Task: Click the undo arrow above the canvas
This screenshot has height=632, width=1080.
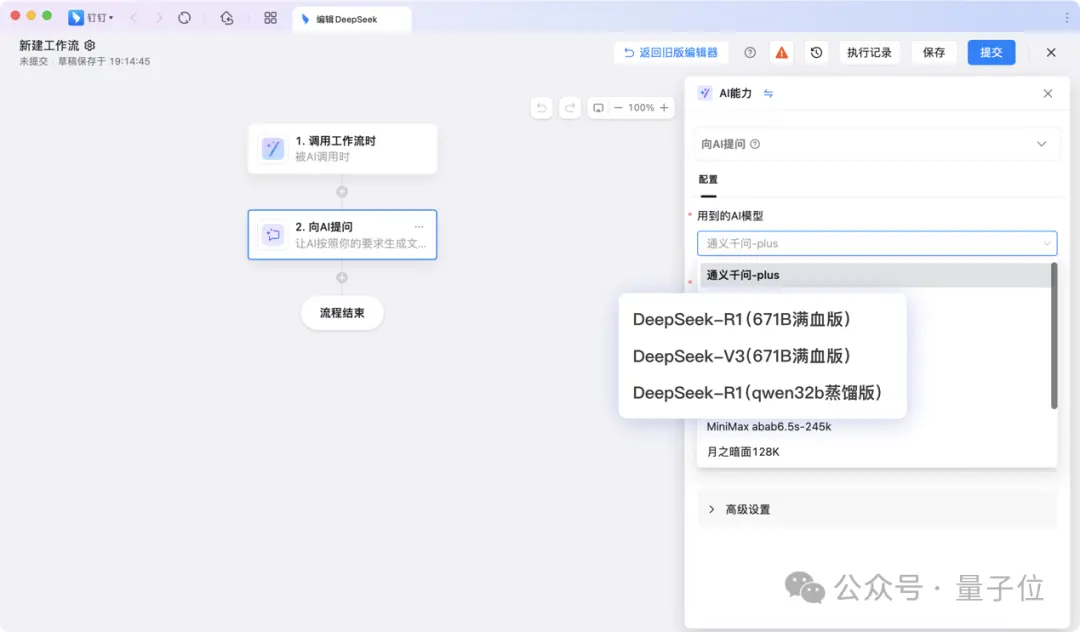Action: point(541,107)
